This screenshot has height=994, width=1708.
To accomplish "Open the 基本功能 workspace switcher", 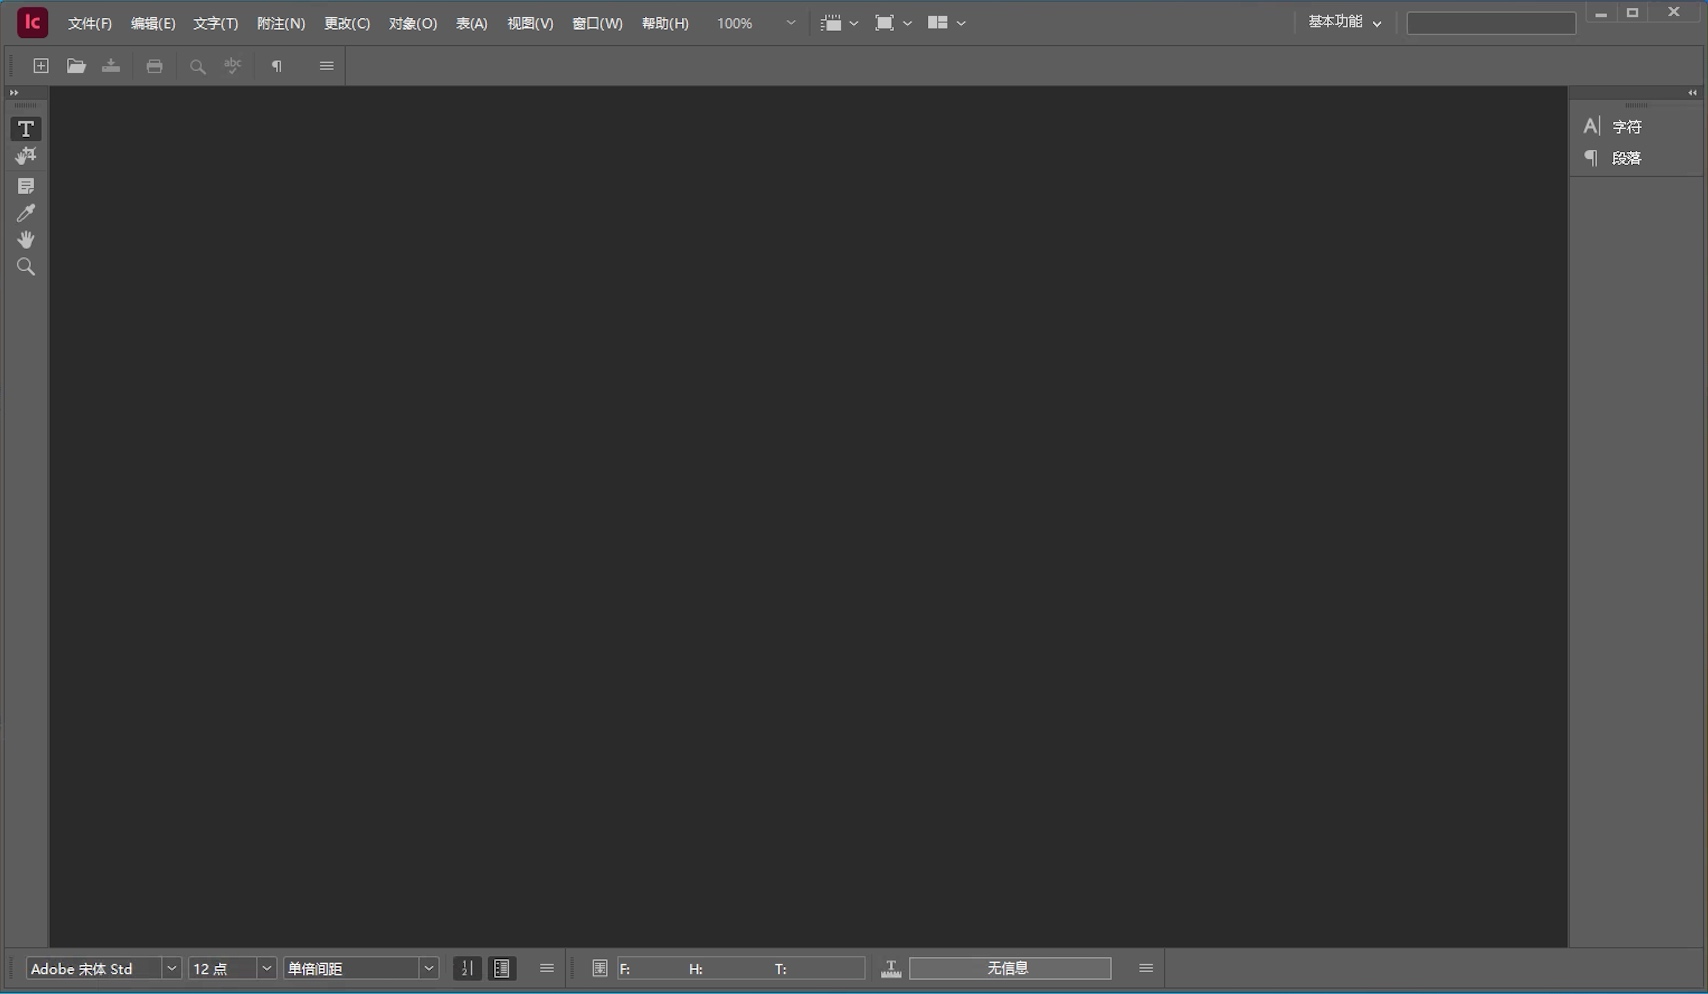I will [1344, 21].
